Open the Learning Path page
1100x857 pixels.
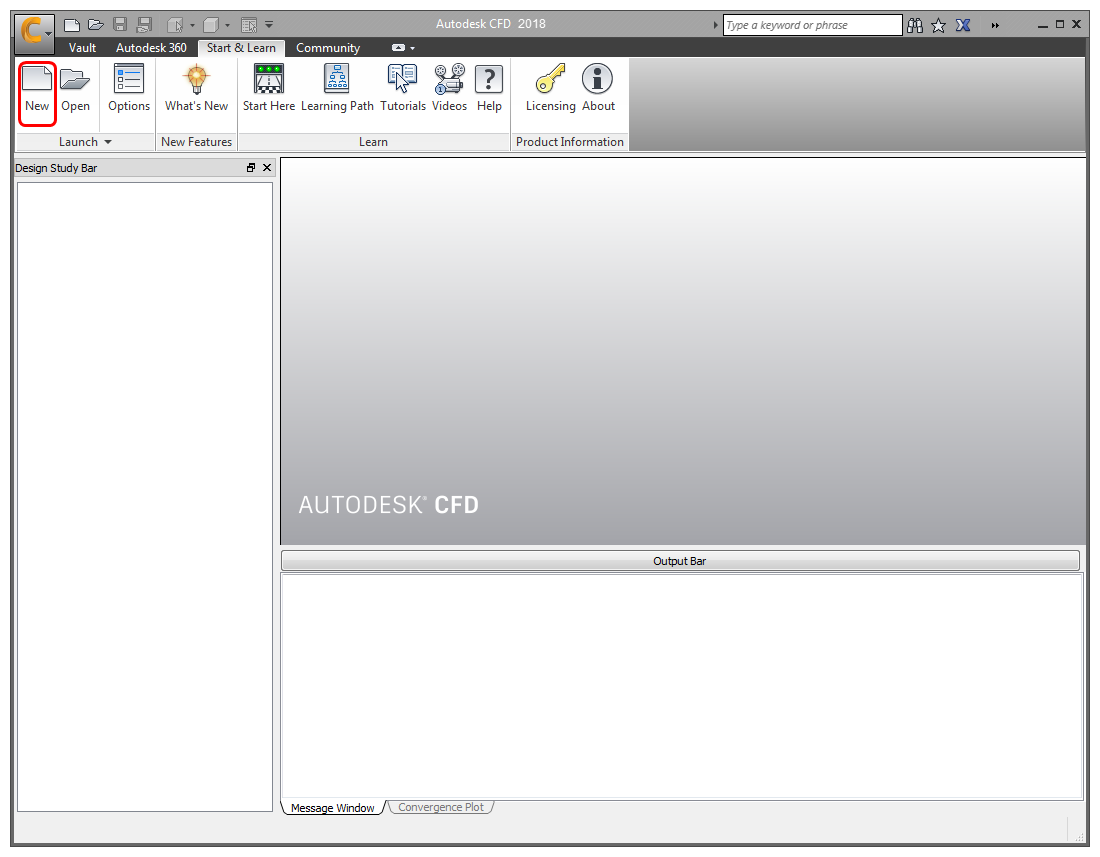coord(337,88)
